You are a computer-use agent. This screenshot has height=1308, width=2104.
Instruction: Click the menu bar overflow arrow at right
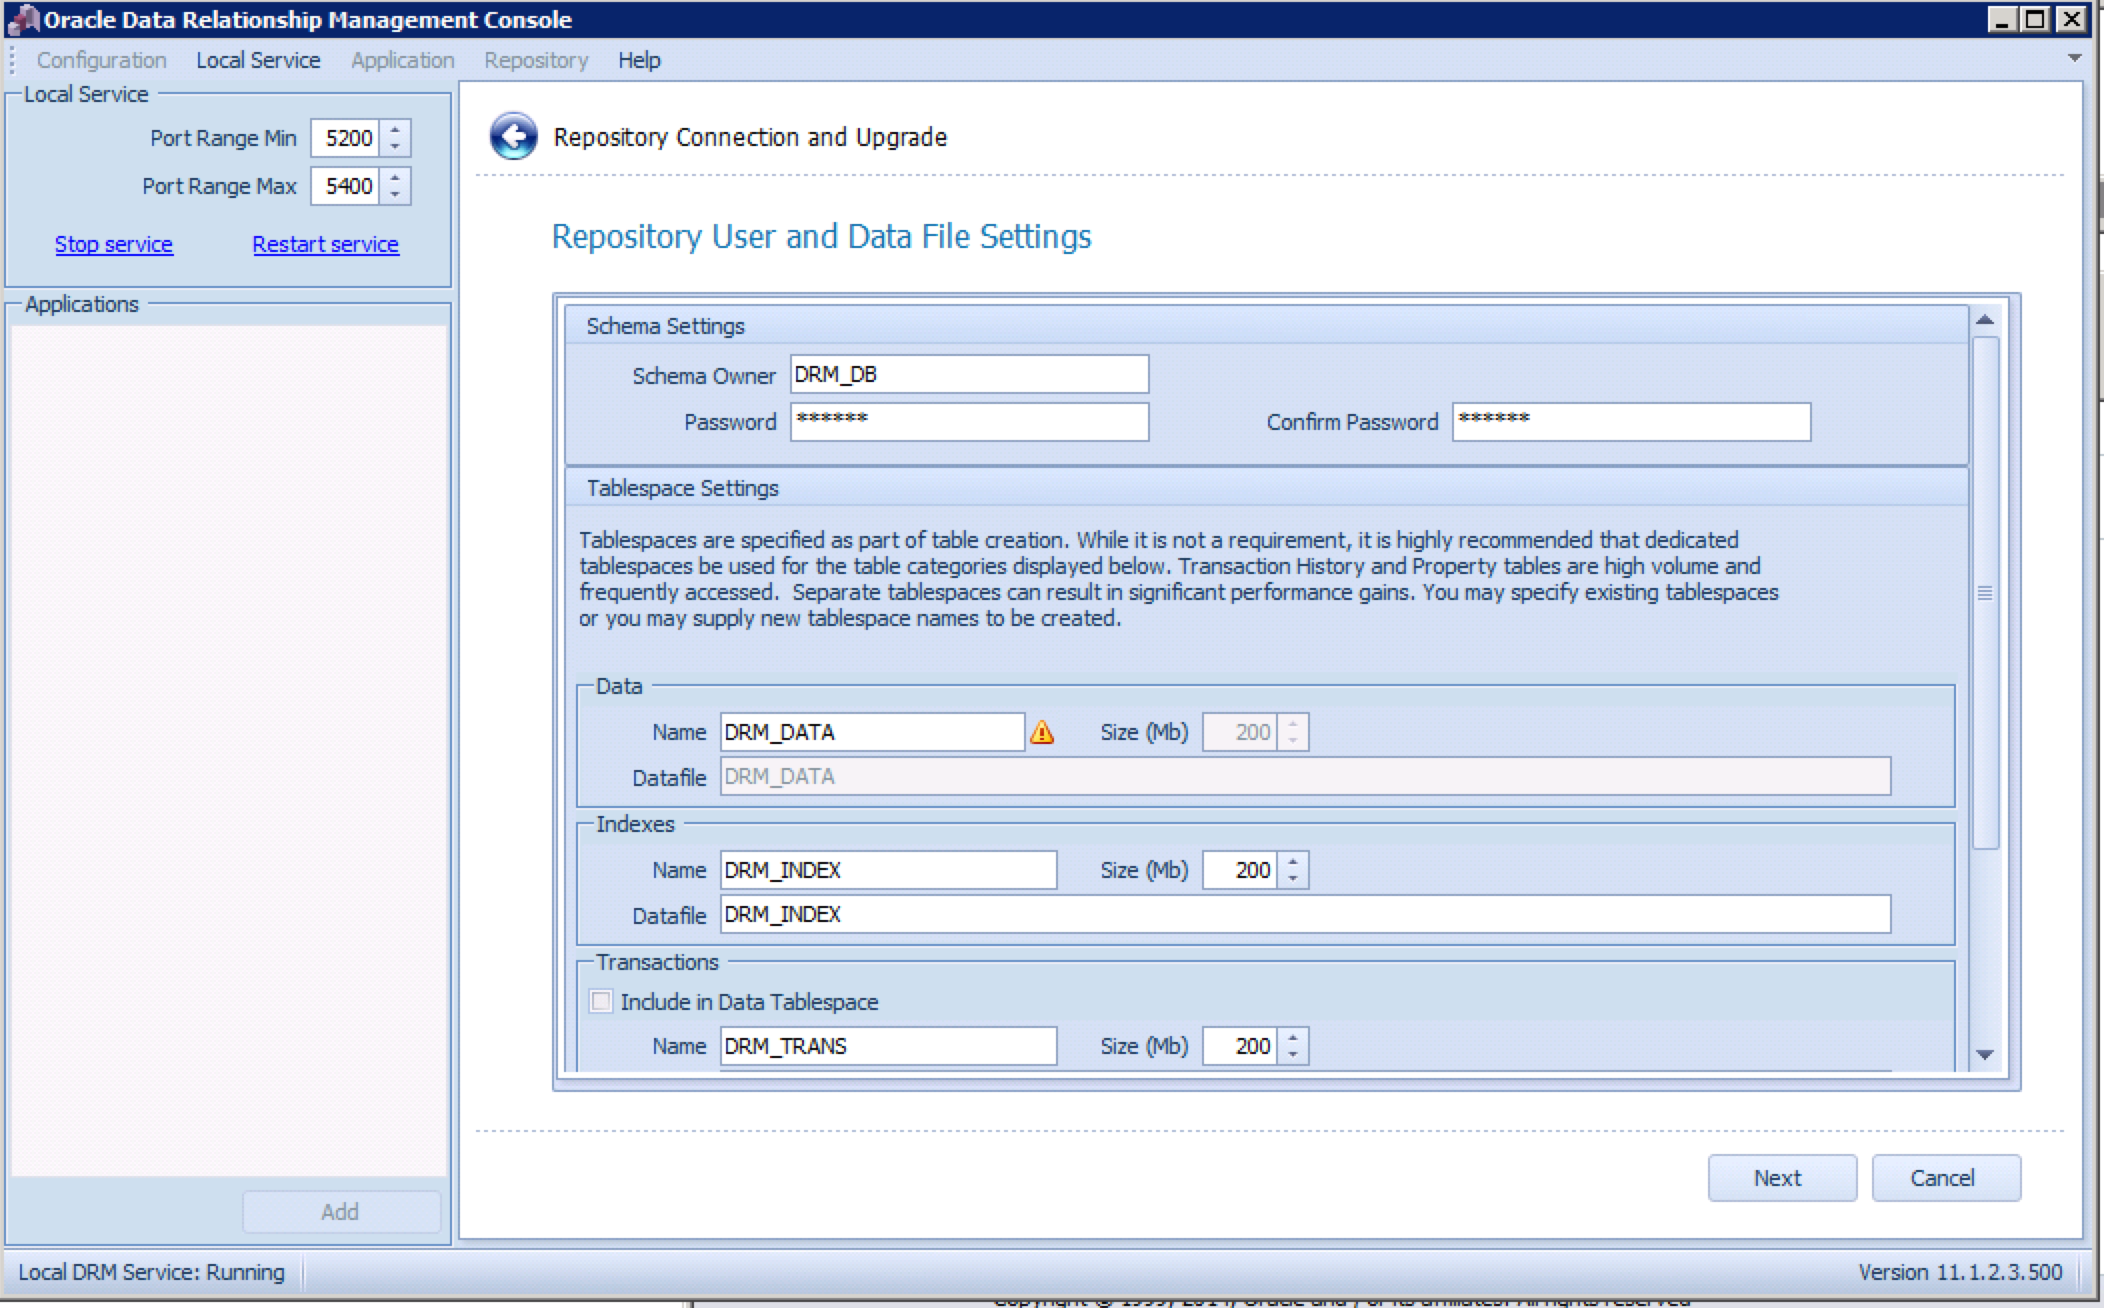(2074, 59)
